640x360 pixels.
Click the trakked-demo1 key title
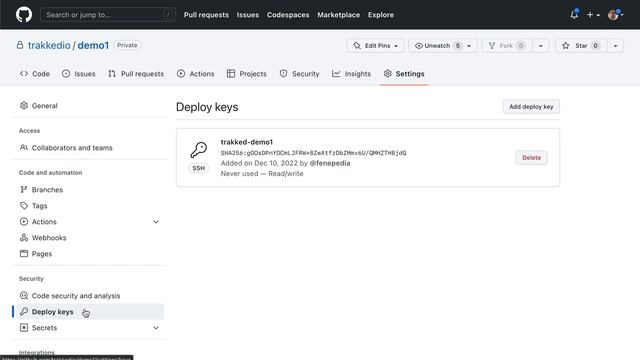click(247, 142)
